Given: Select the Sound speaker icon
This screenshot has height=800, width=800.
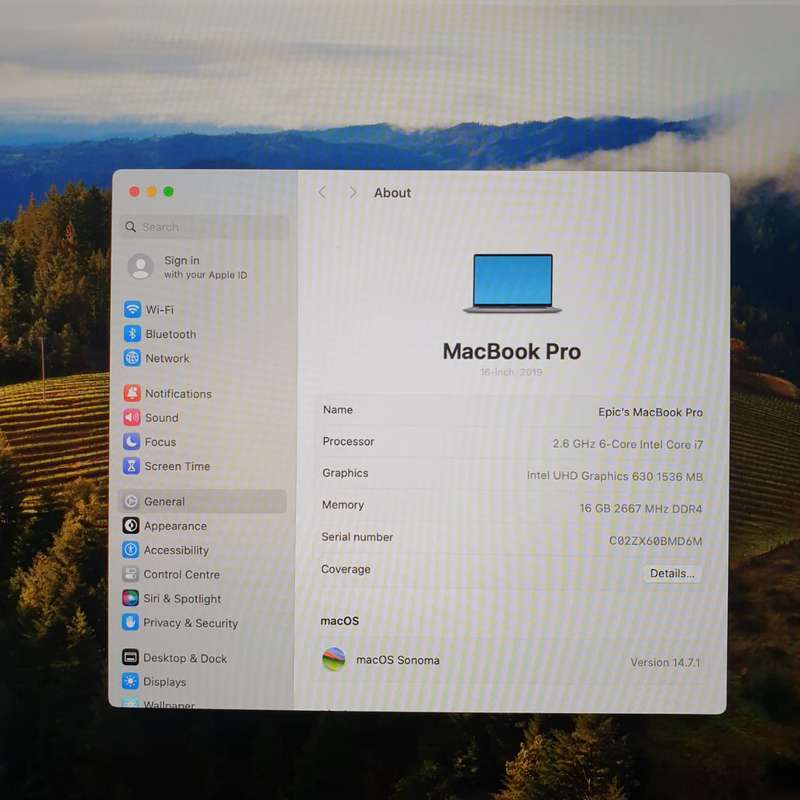Looking at the screenshot, I should coord(132,417).
